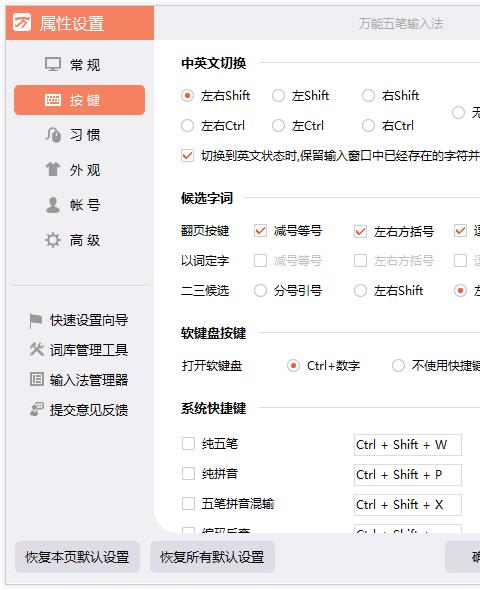Click the feedback icon beside 提交意见反馈
The height and width of the screenshot is (590, 480).
point(36,409)
